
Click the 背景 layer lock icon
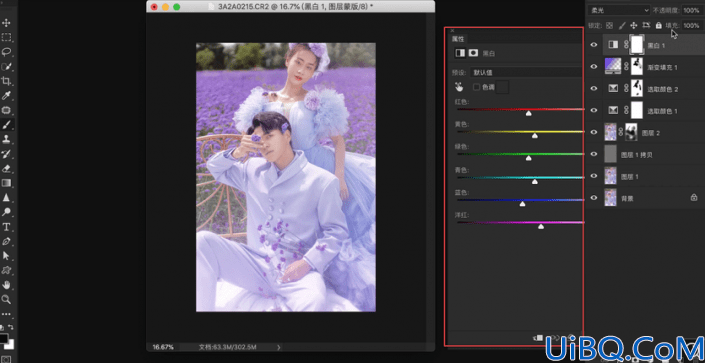pos(694,197)
